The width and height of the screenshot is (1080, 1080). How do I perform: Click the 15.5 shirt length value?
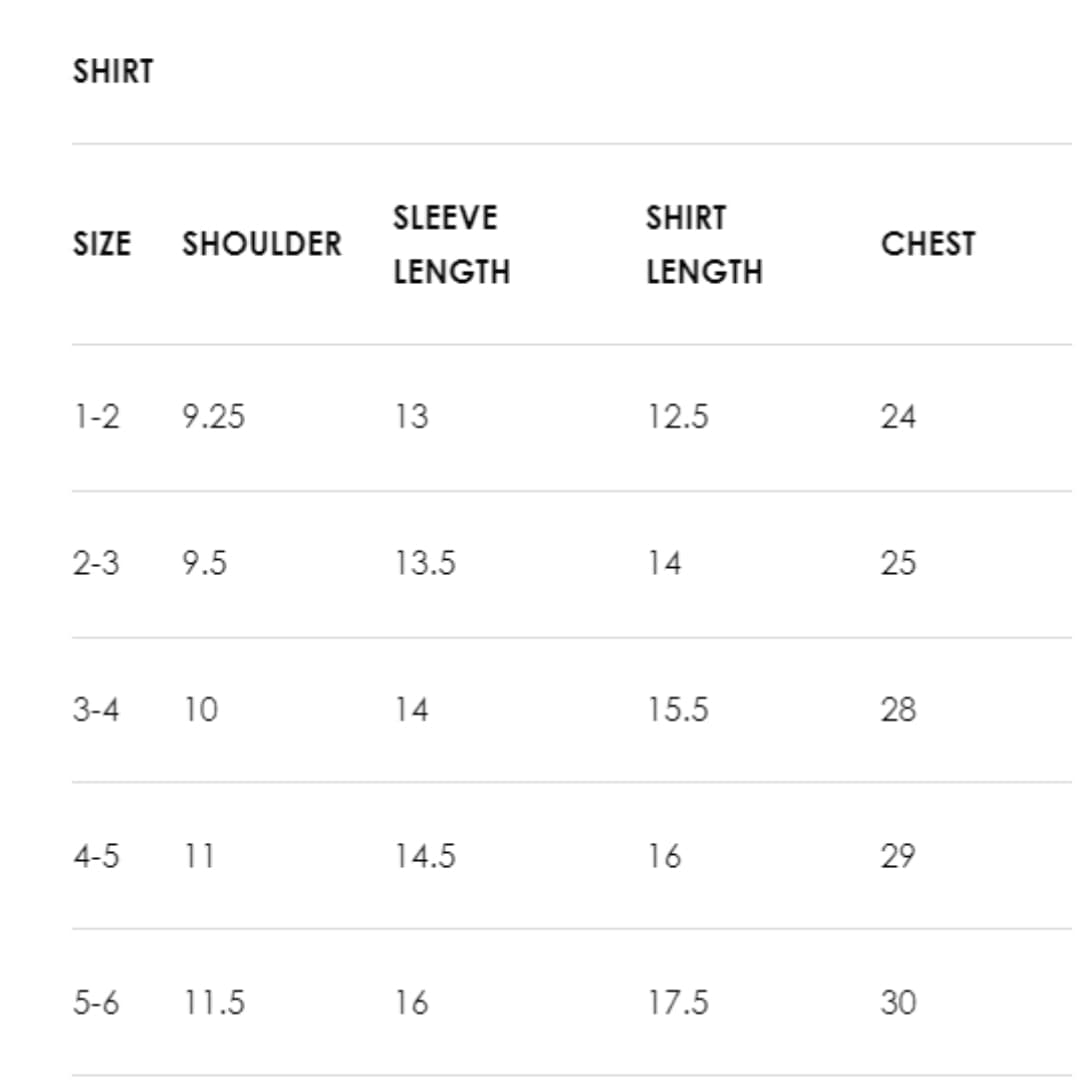coord(677,709)
